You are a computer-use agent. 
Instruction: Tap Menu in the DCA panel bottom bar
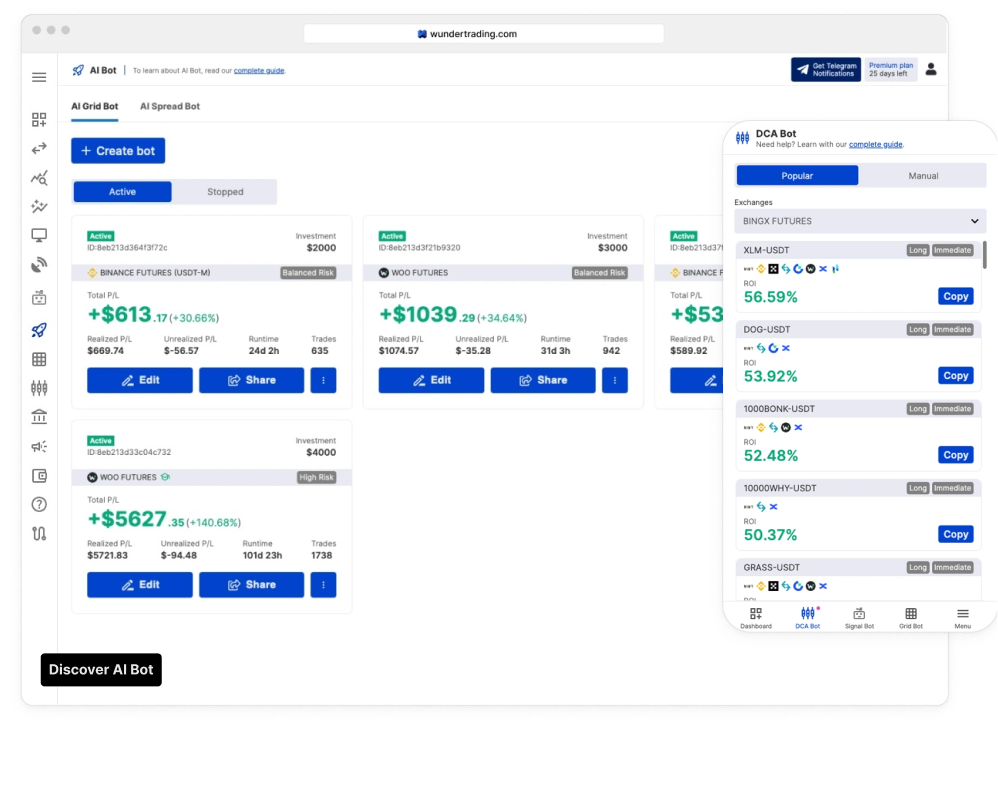pyautogui.click(x=962, y=617)
